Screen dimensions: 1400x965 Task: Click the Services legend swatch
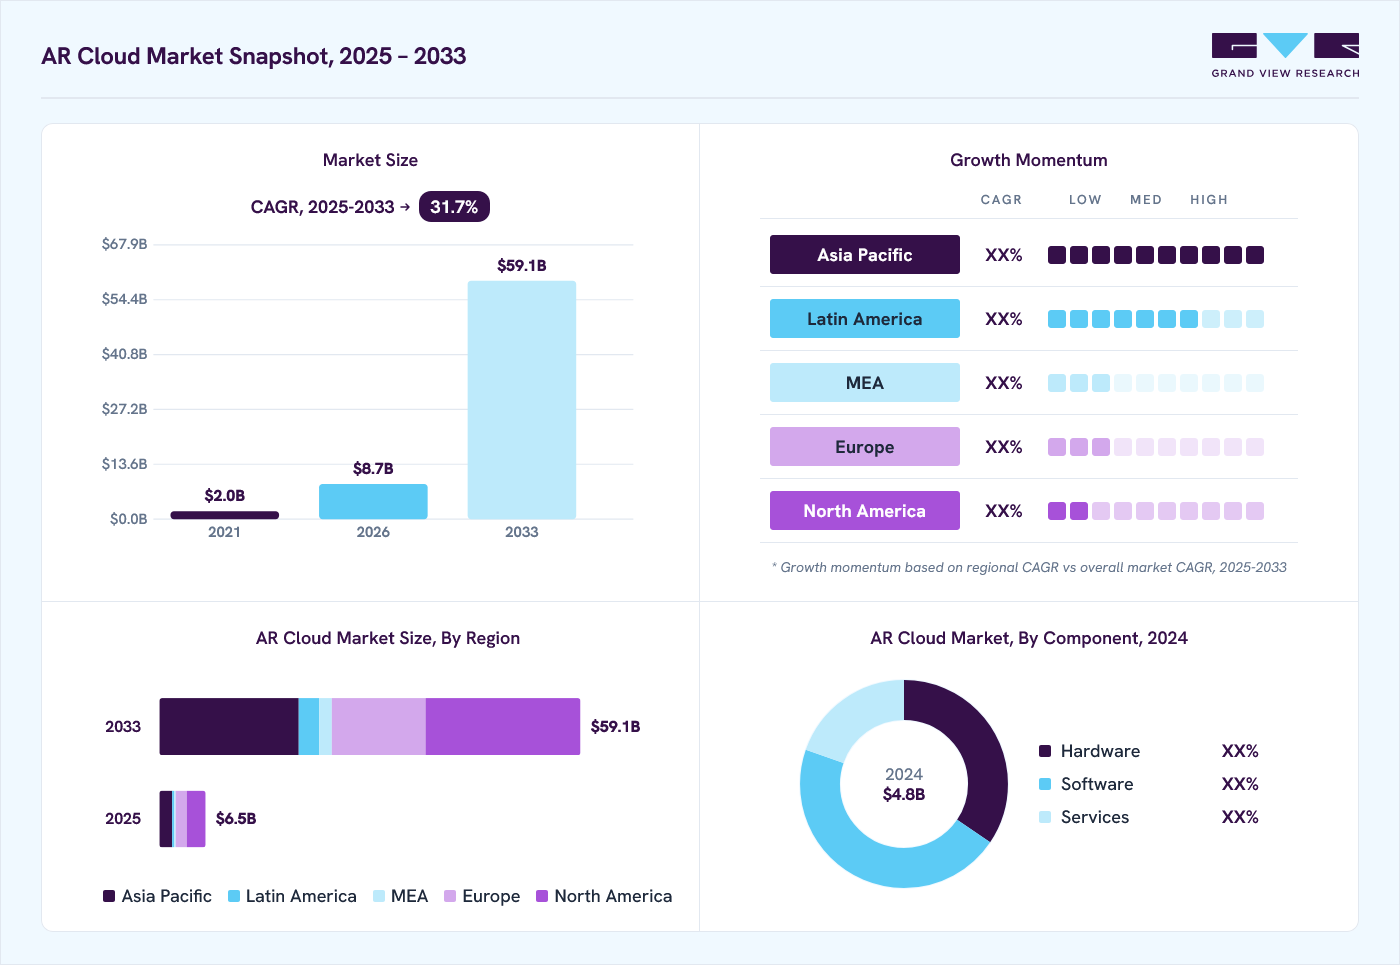(x=1045, y=817)
